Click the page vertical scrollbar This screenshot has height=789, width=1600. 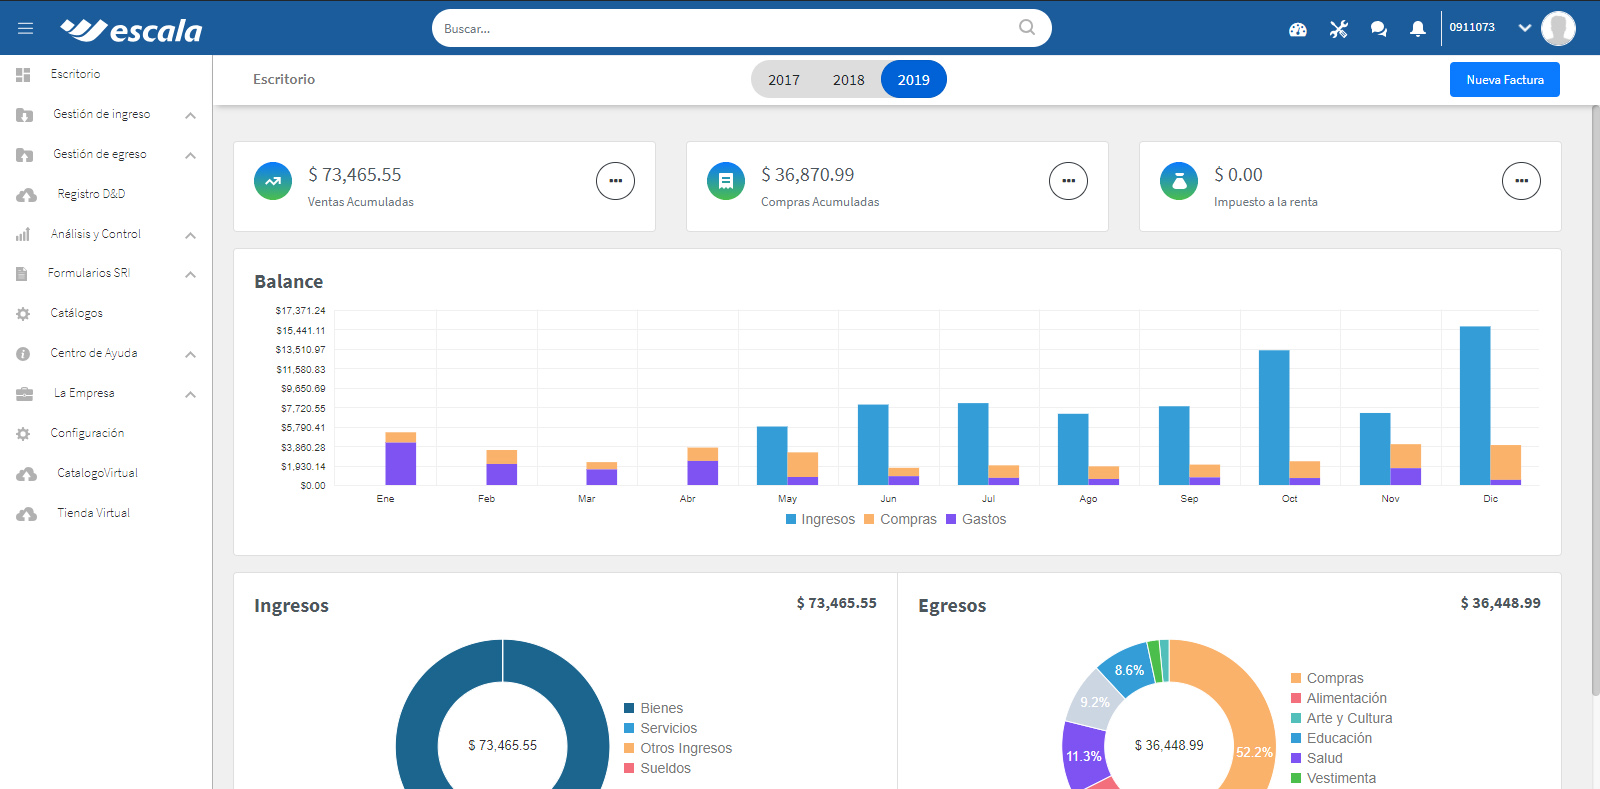(1595, 400)
